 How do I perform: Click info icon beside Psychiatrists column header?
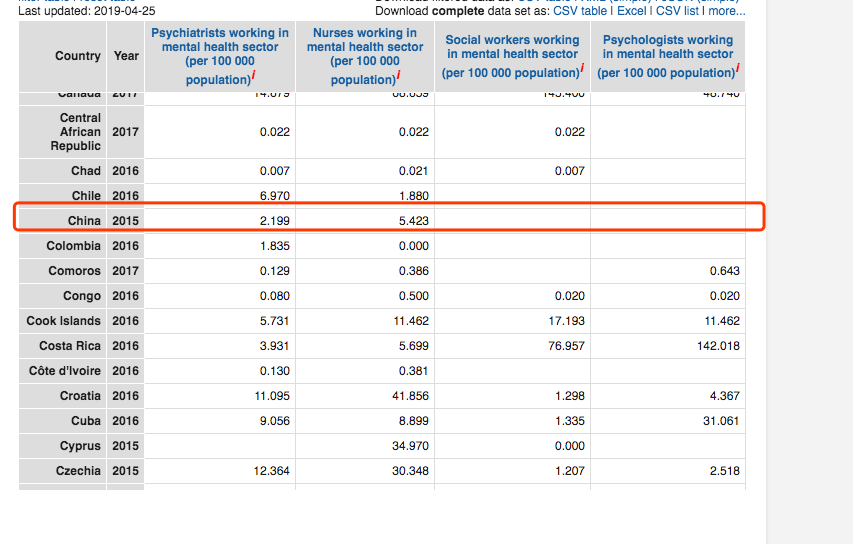254,76
